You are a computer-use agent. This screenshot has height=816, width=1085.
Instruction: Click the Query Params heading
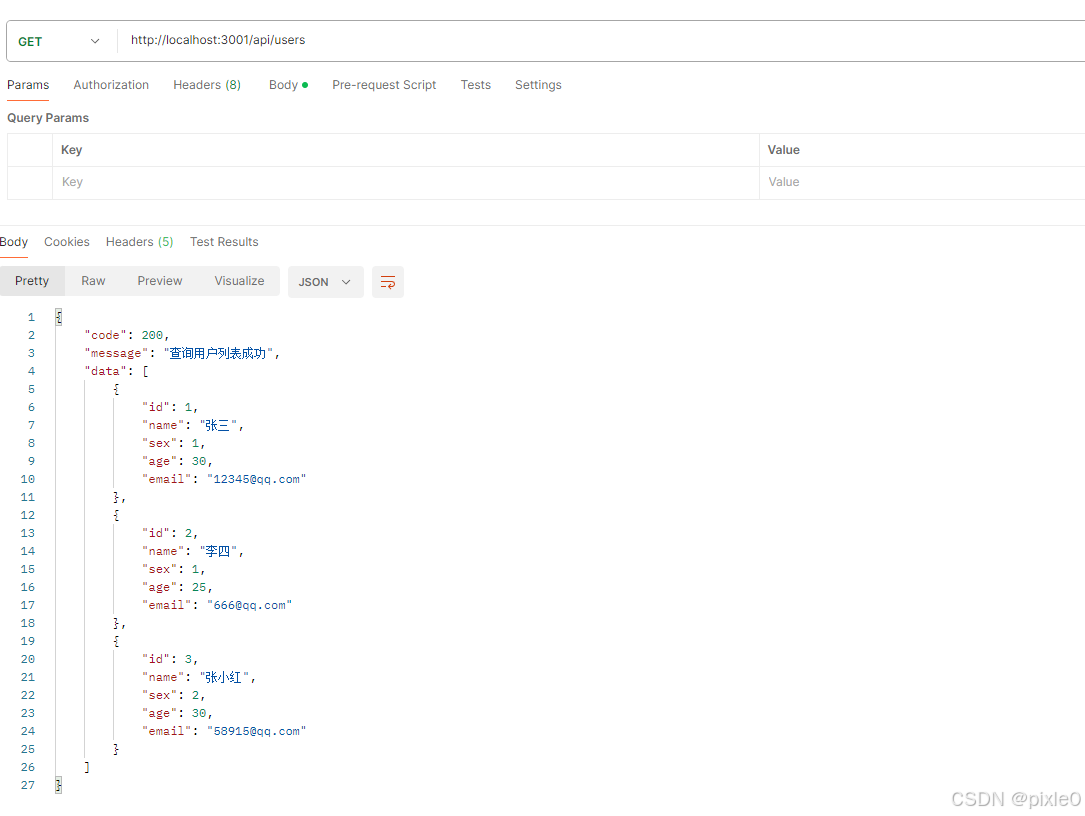tap(48, 118)
